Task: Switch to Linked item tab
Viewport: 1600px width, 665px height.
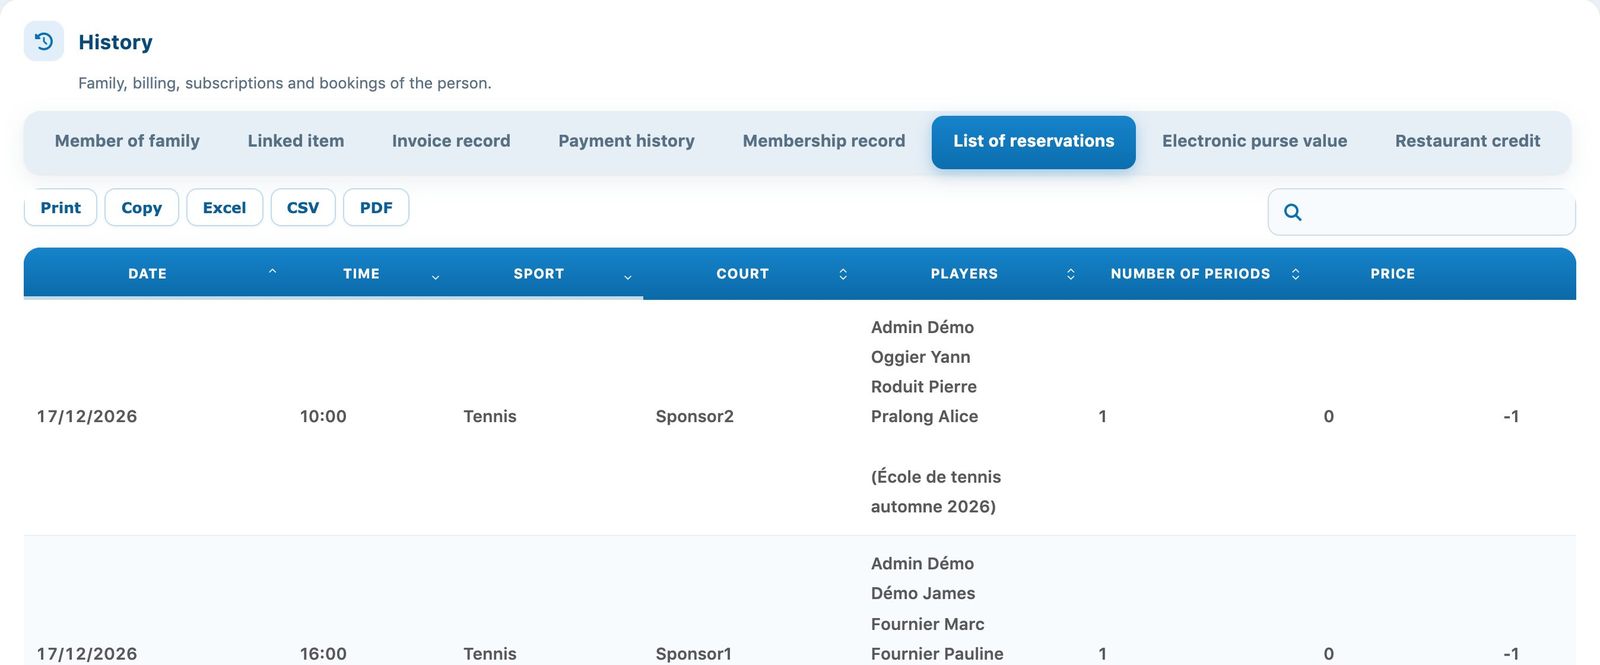Action: [x=296, y=141]
